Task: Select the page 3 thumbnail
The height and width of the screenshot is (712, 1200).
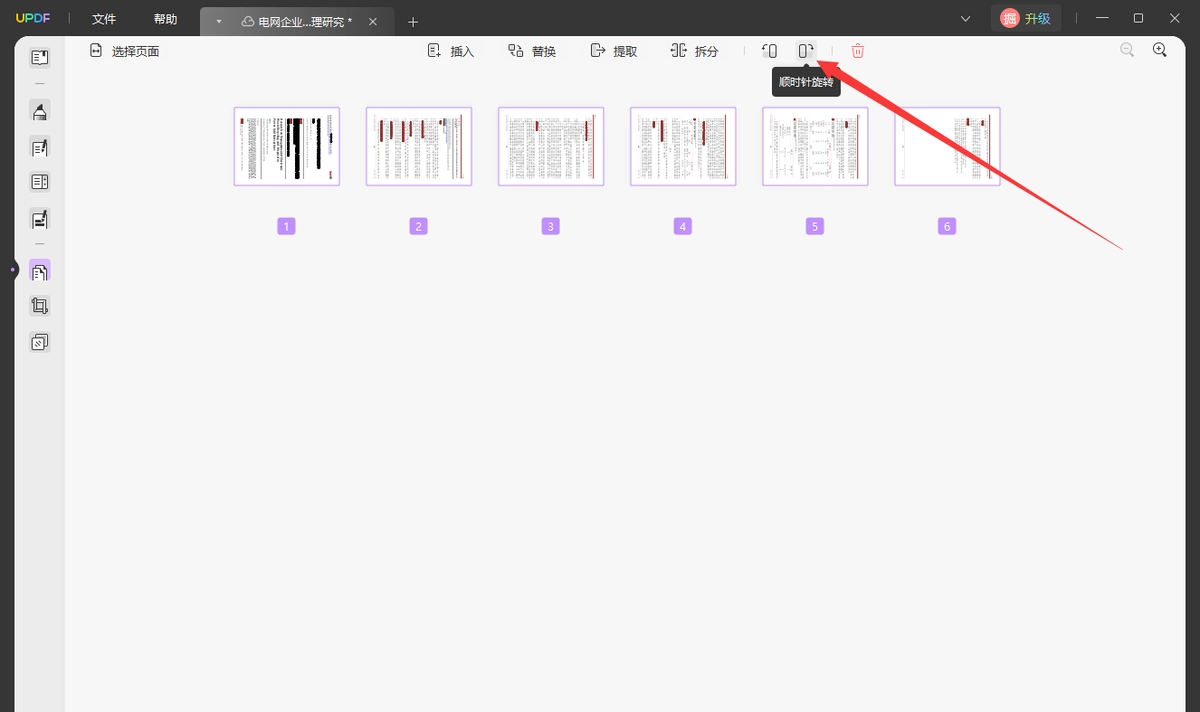Action: pos(551,146)
